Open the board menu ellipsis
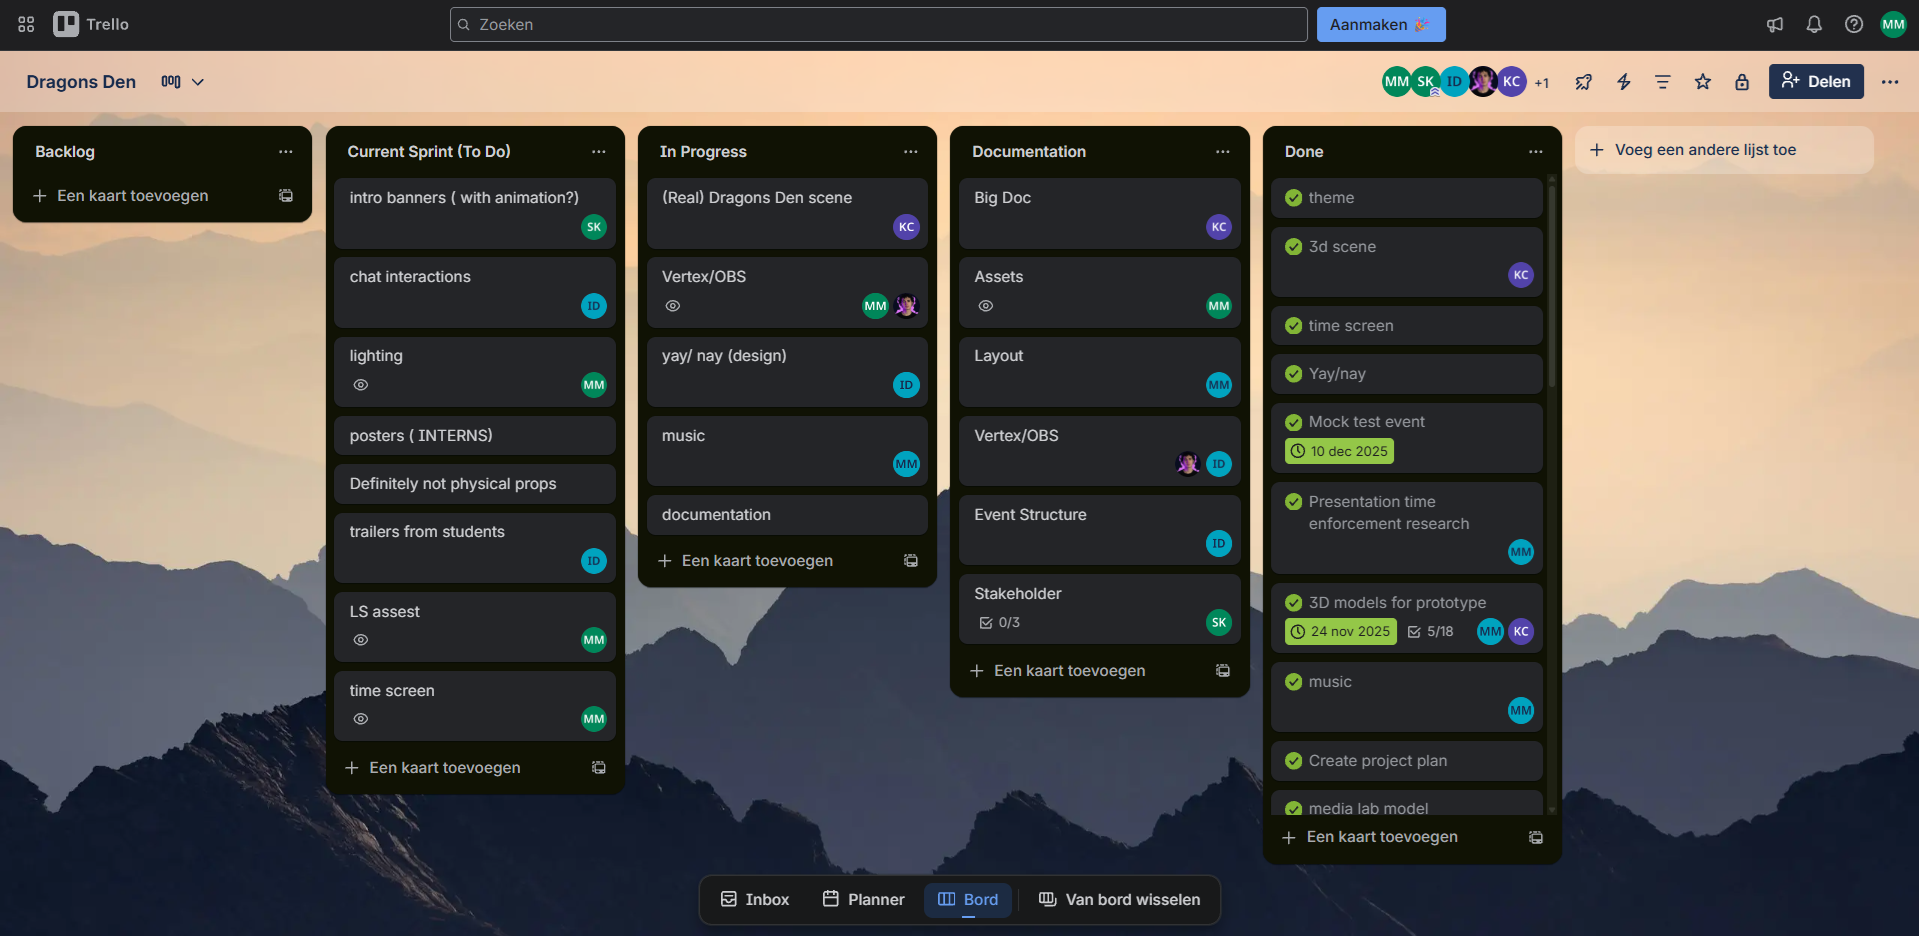The width and height of the screenshot is (1919, 936). pos(1890,82)
